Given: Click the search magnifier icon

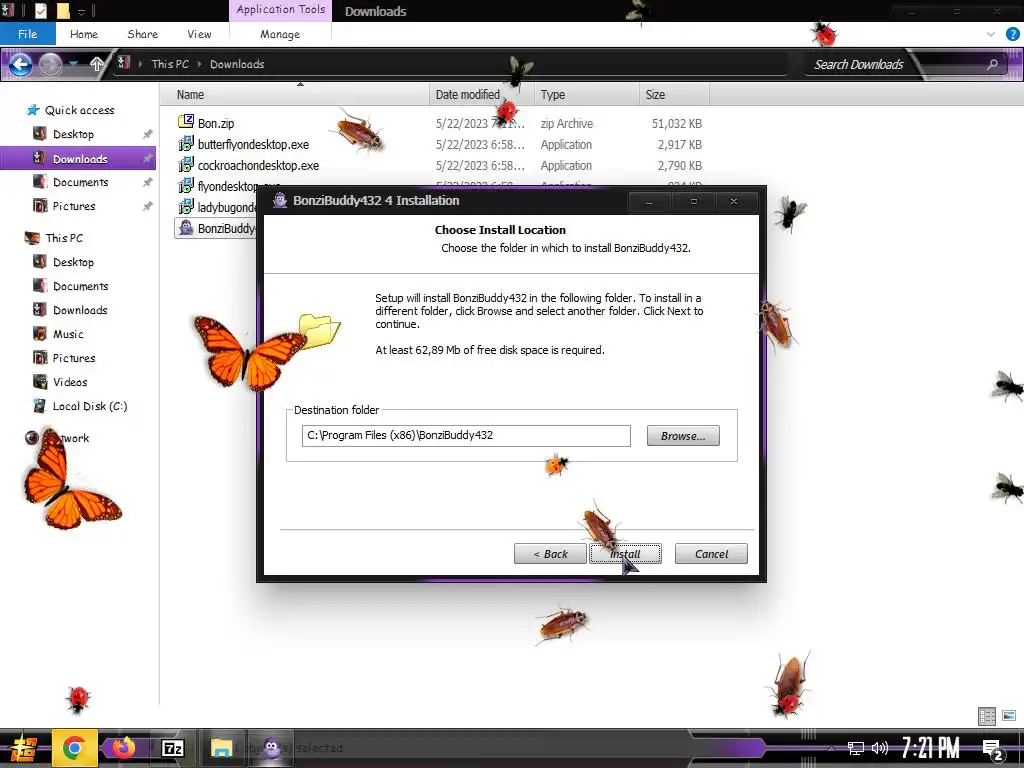Looking at the screenshot, I should click(993, 64).
